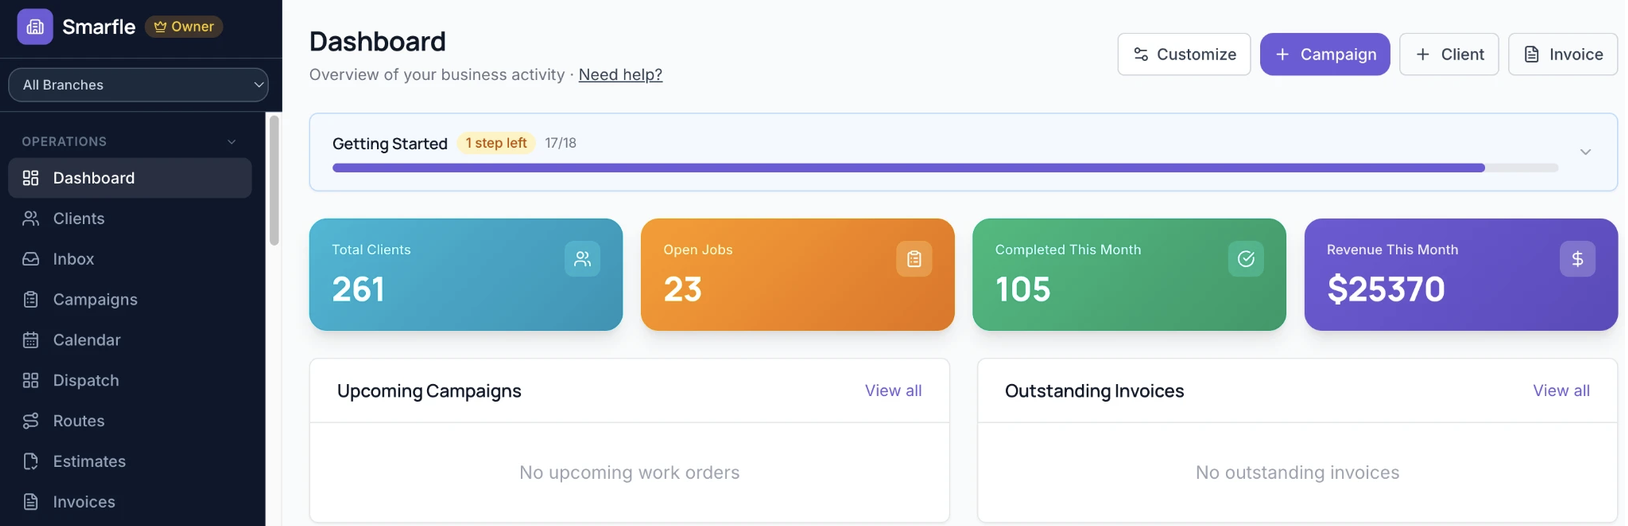Click the clipboard icon on the Open Jobs card
The image size is (1628, 526).
point(914,259)
